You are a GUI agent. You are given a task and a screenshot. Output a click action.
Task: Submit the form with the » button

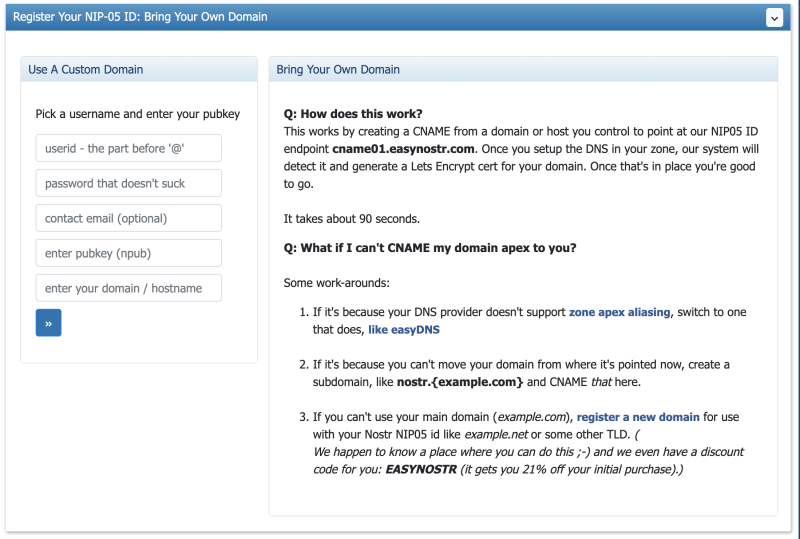pyautogui.click(x=48, y=323)
